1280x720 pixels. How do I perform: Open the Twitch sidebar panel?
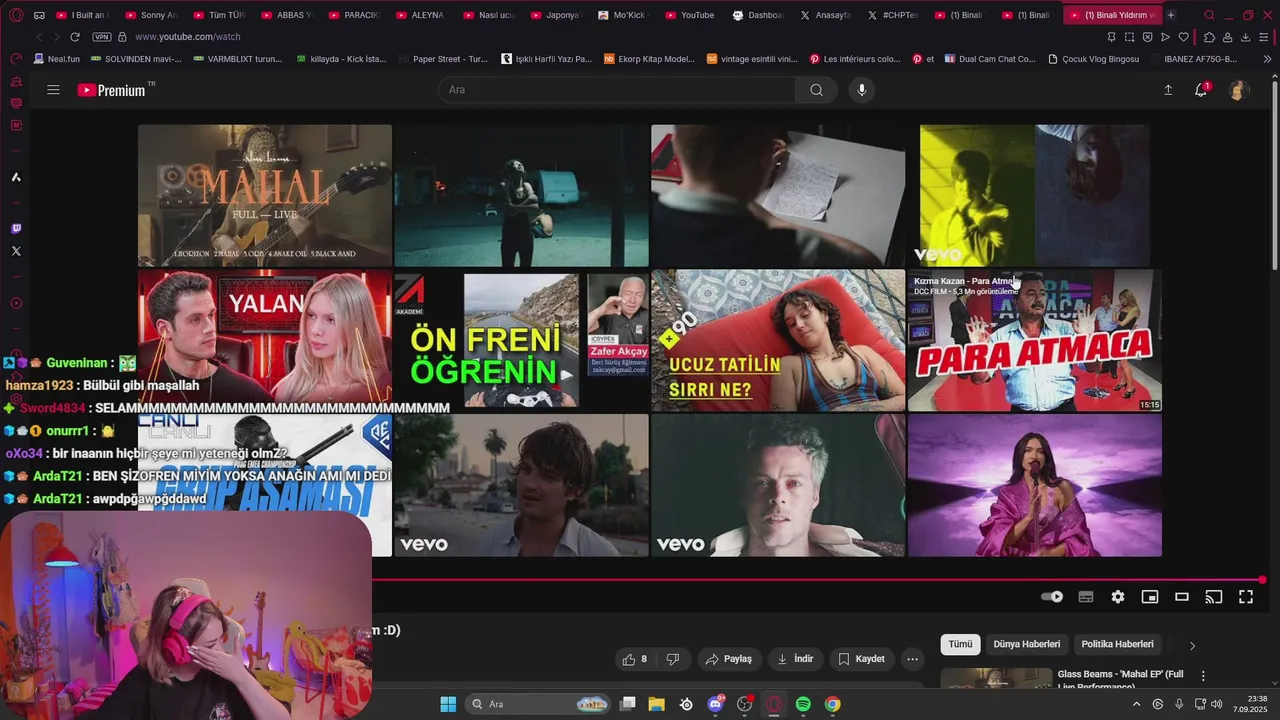16,229
